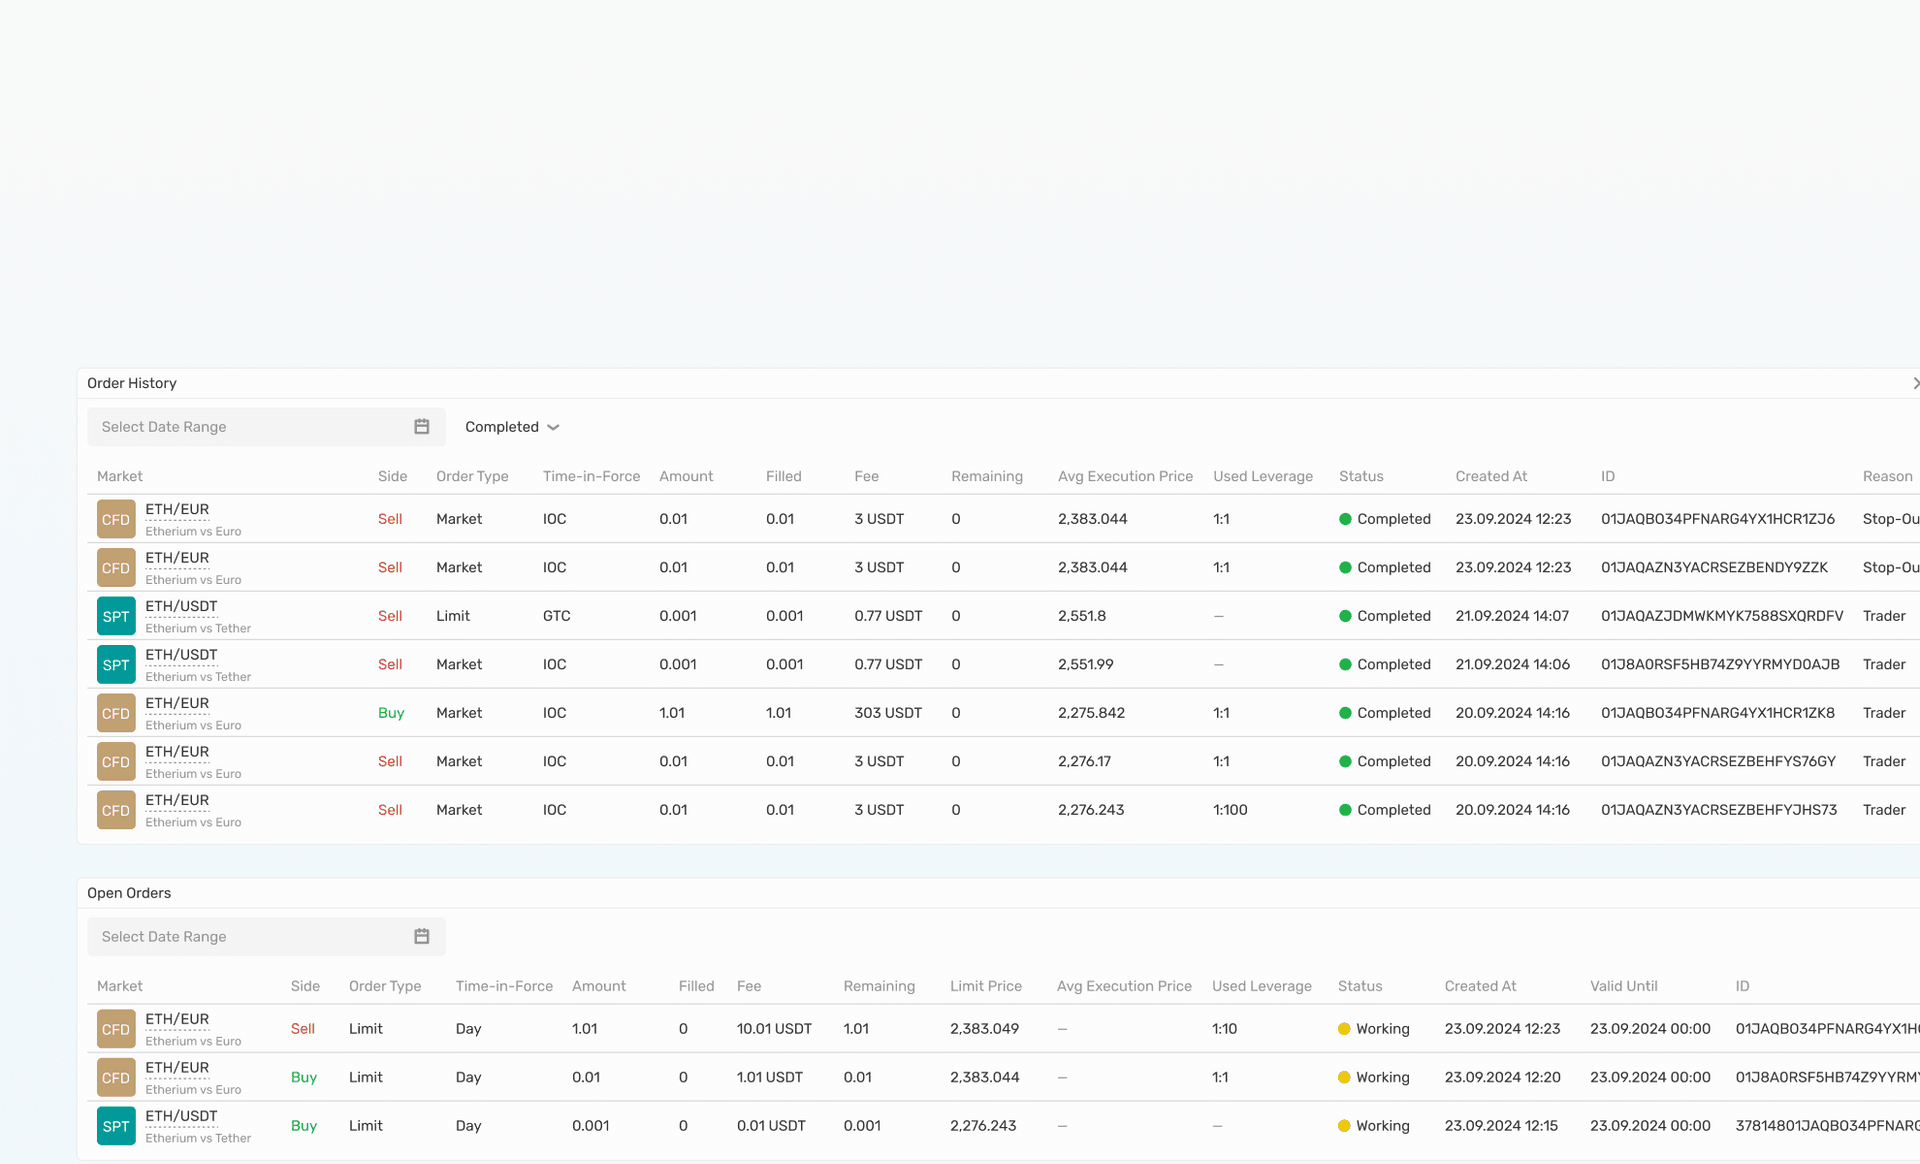The width and height of the screenshot is (1920, 1164).
Task: Click the green Buy side in Order History
Action: coord(391,713)
